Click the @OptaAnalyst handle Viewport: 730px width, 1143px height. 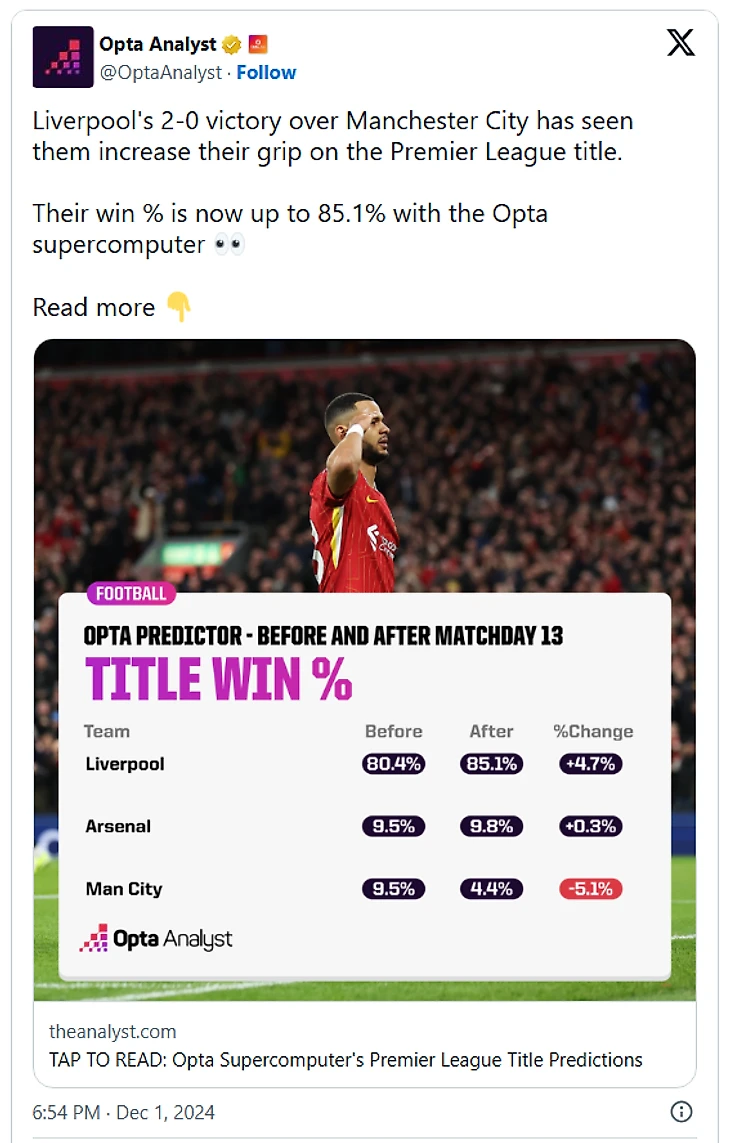point(160,73)
